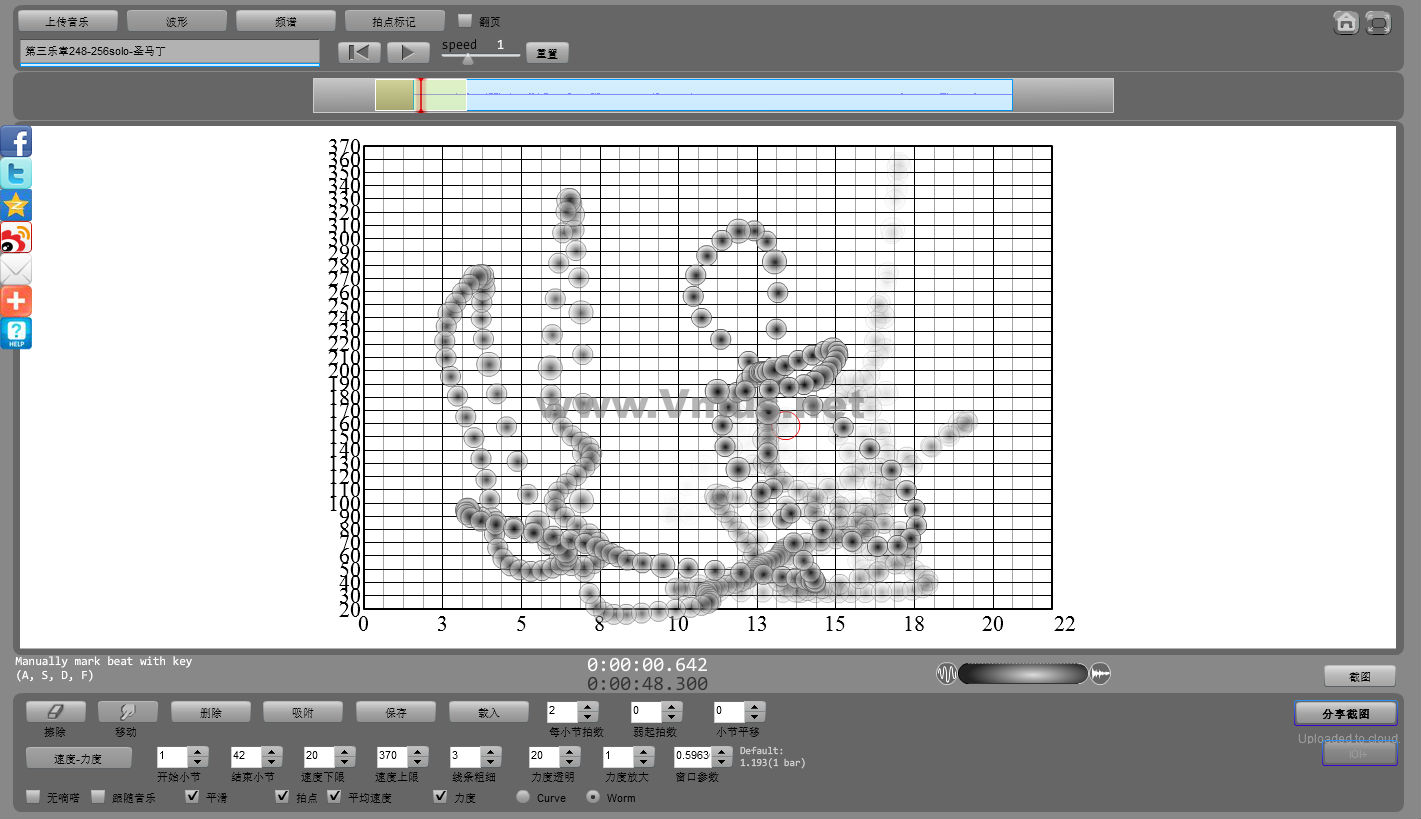The image size is (1421, 819).
Task: Open the HELP question mark icon
Action: [16, 333]
